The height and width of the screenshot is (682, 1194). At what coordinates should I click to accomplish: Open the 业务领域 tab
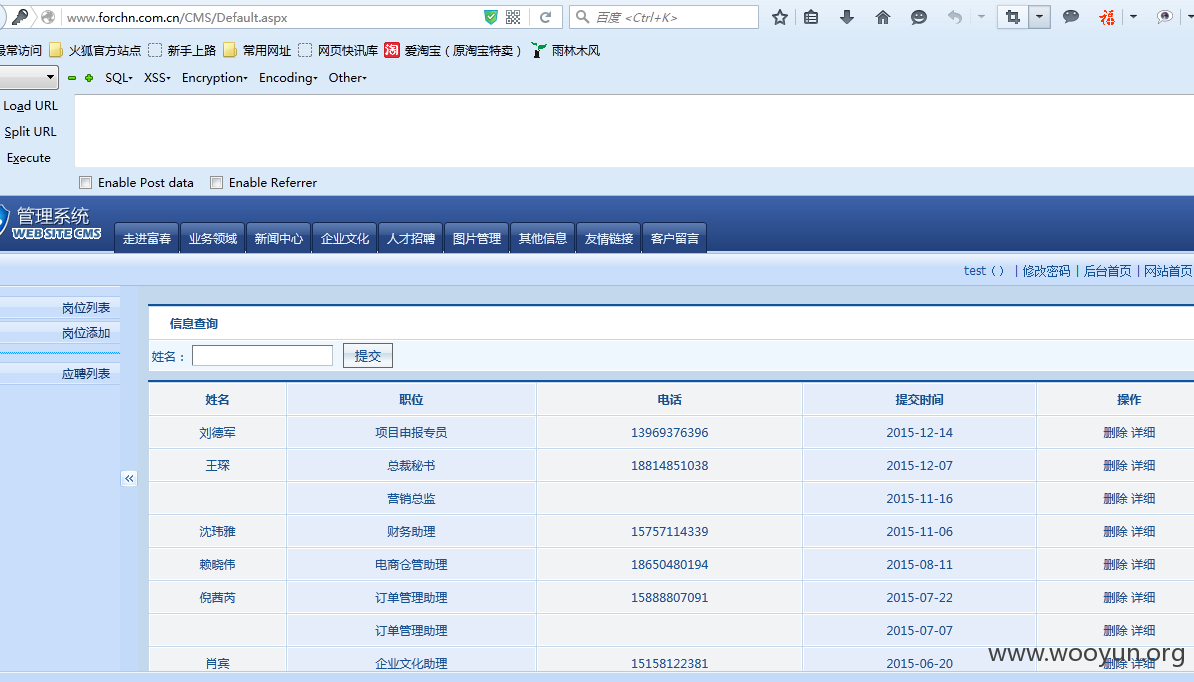point(213,238)
